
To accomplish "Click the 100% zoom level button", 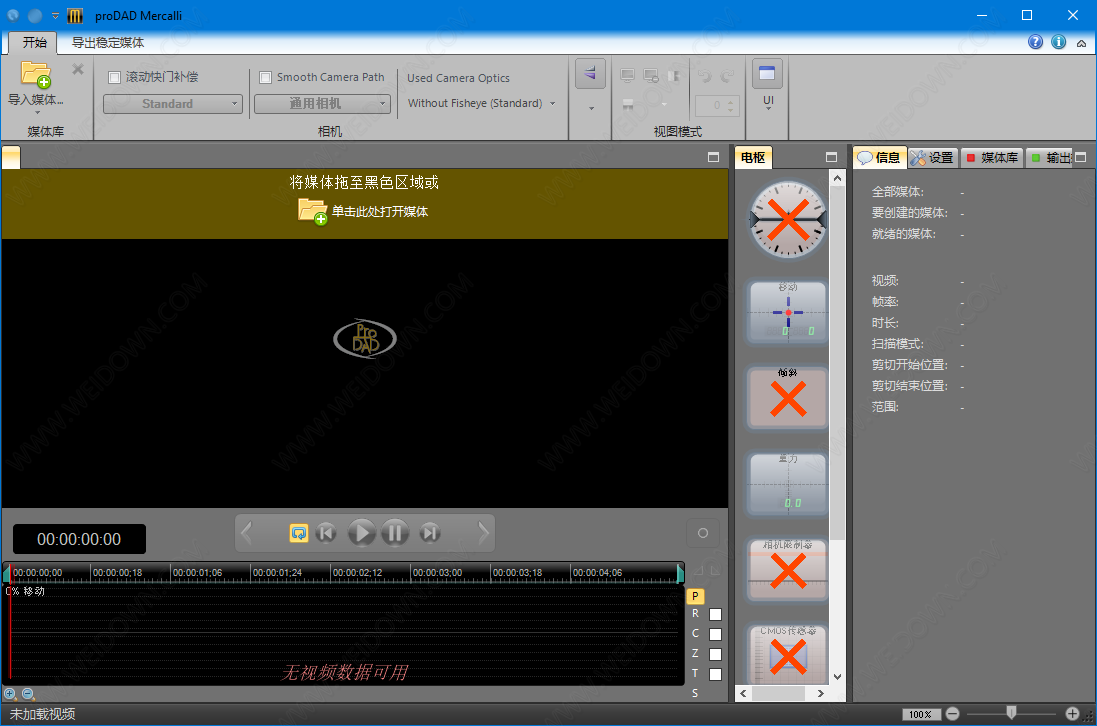I will [x=920, y=714].
